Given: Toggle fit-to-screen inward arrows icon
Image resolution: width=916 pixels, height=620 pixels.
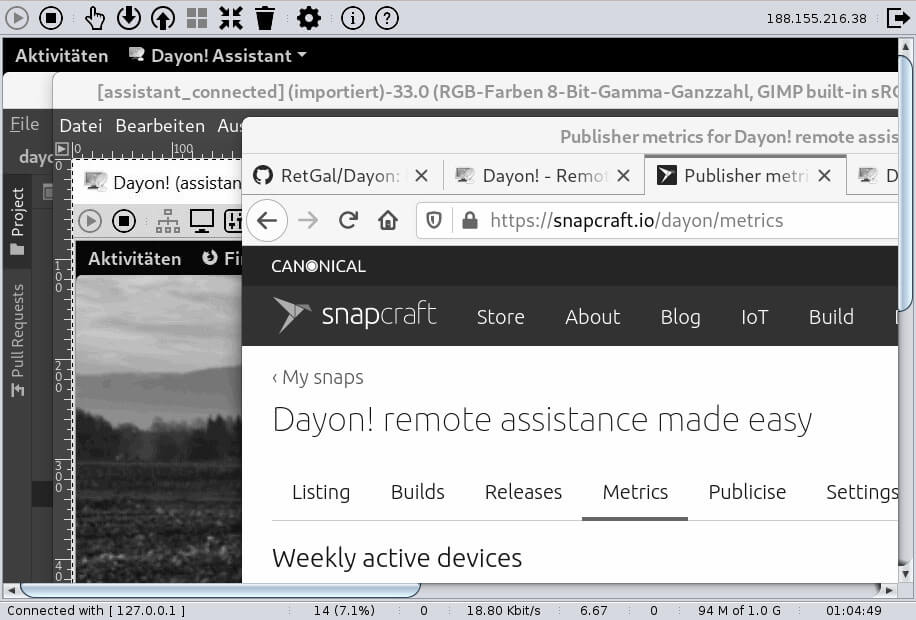Looking at the screenshot, I should coord(231,18).
